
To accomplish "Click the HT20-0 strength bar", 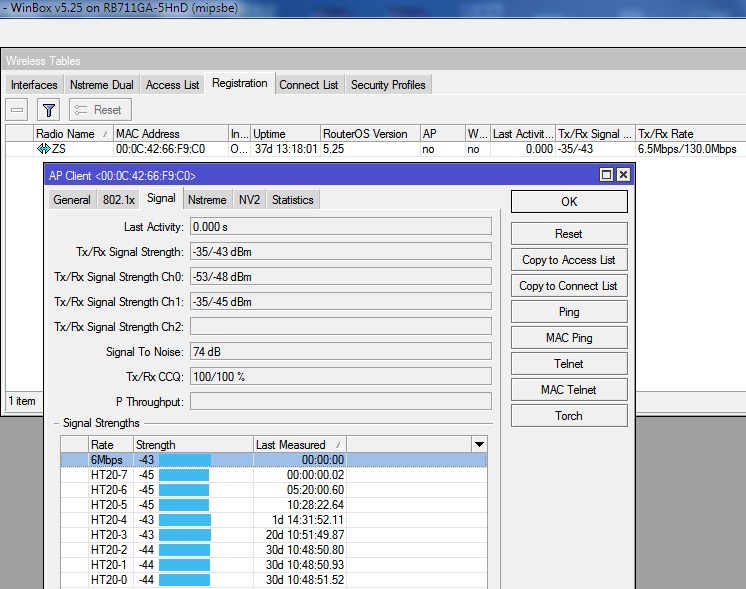I will pos(184,579).
